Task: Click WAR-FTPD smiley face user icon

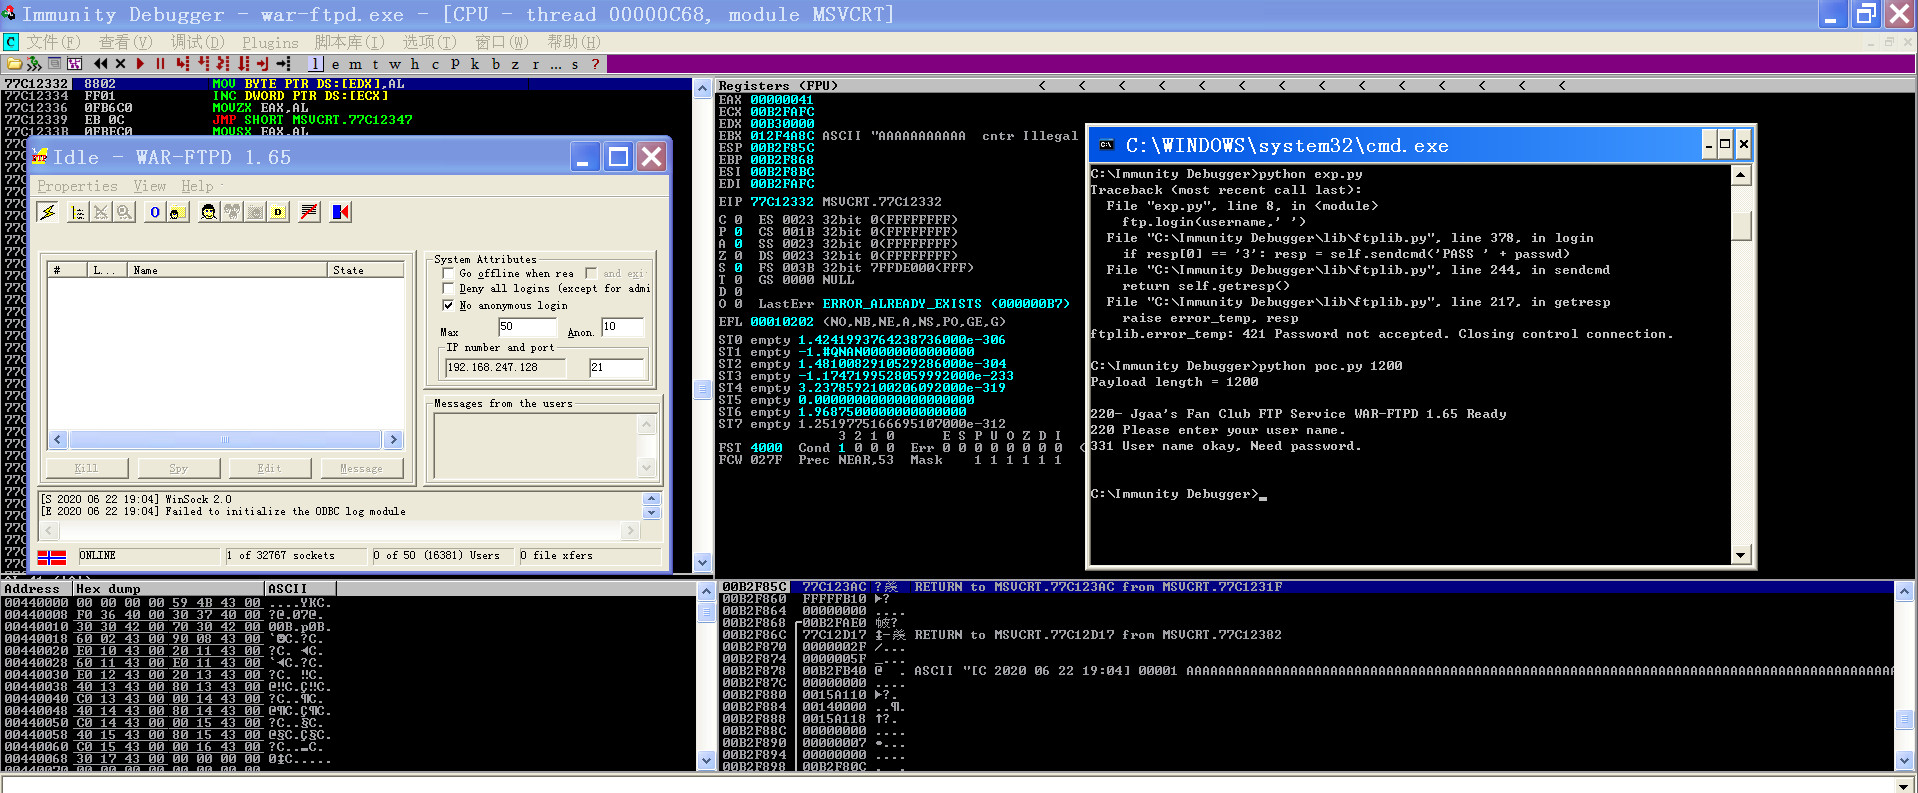Action: pyautogui.click(x=208, y=212)
